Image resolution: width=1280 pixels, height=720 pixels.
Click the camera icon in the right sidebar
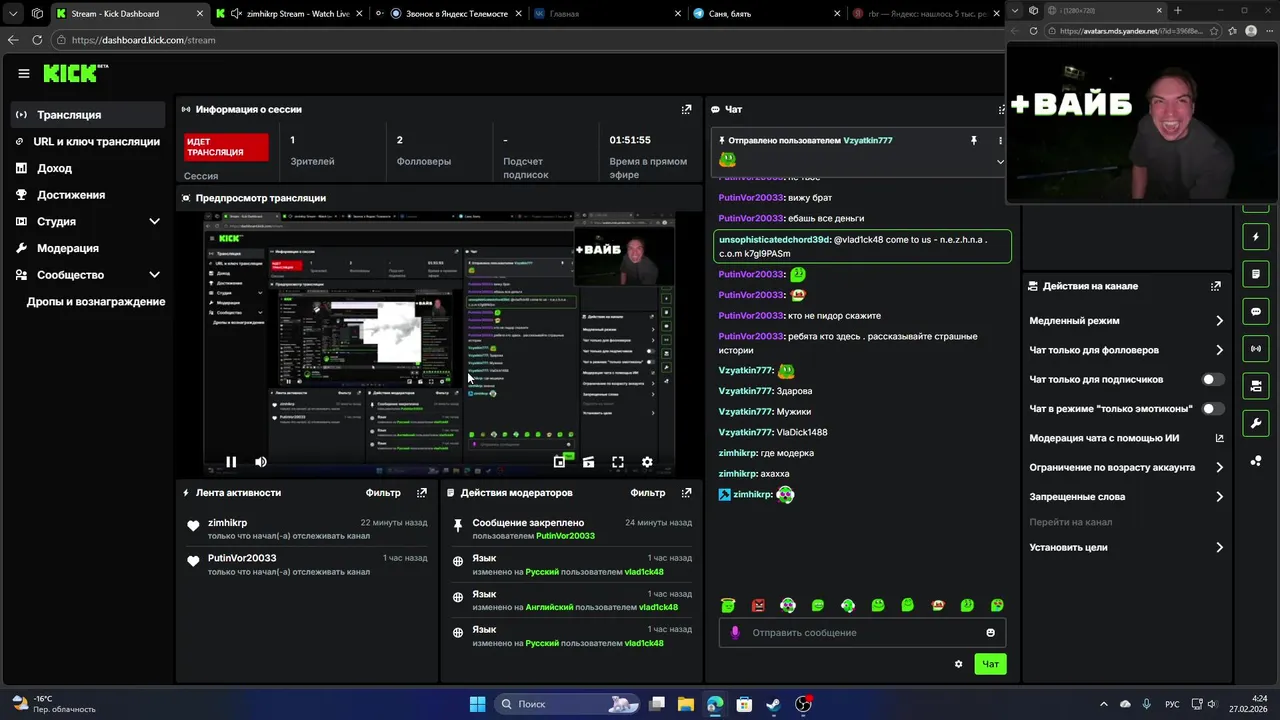pos(1256,385)
